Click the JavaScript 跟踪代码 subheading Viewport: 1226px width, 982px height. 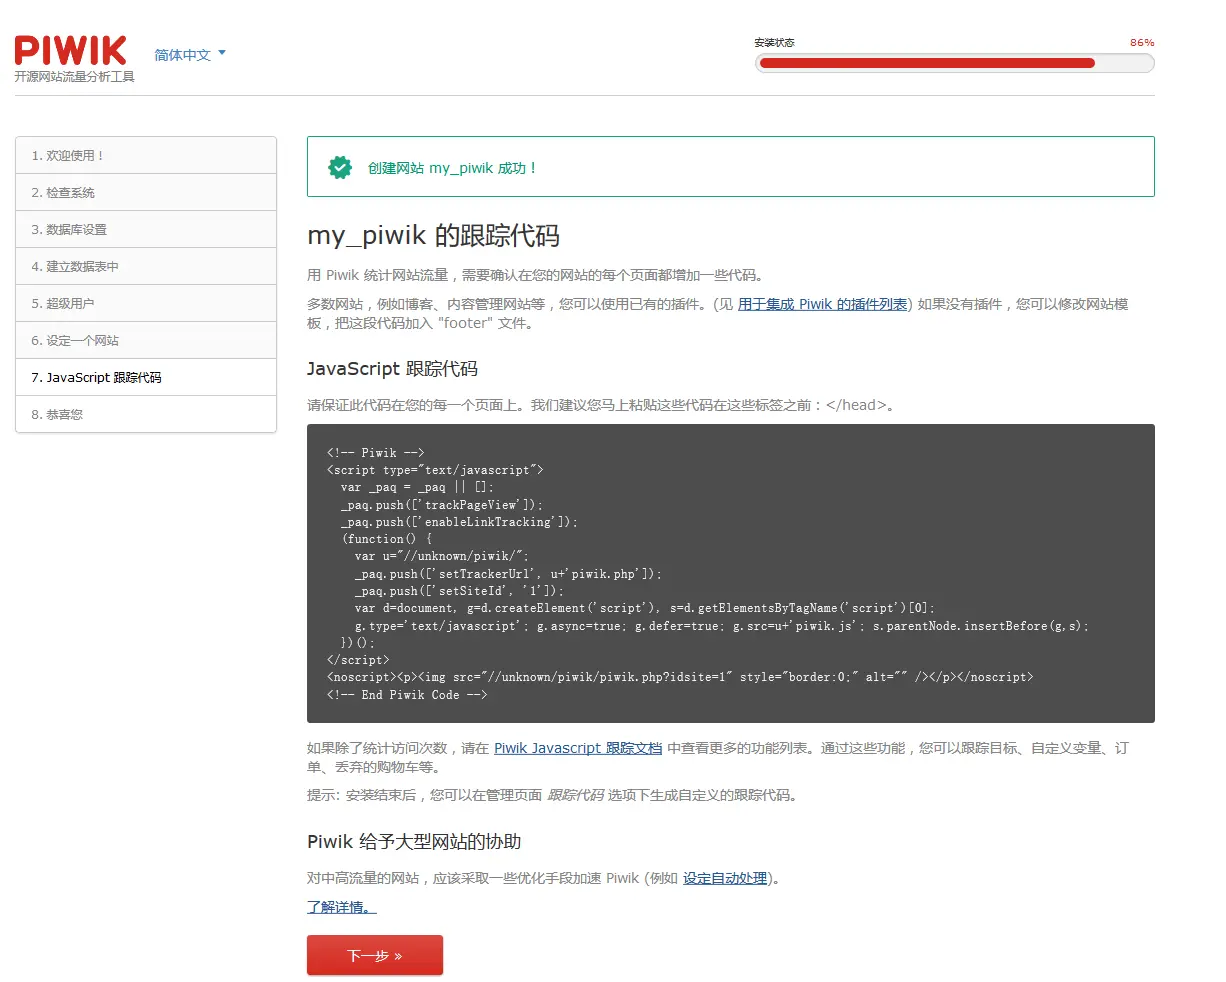[x=392, y=369]
